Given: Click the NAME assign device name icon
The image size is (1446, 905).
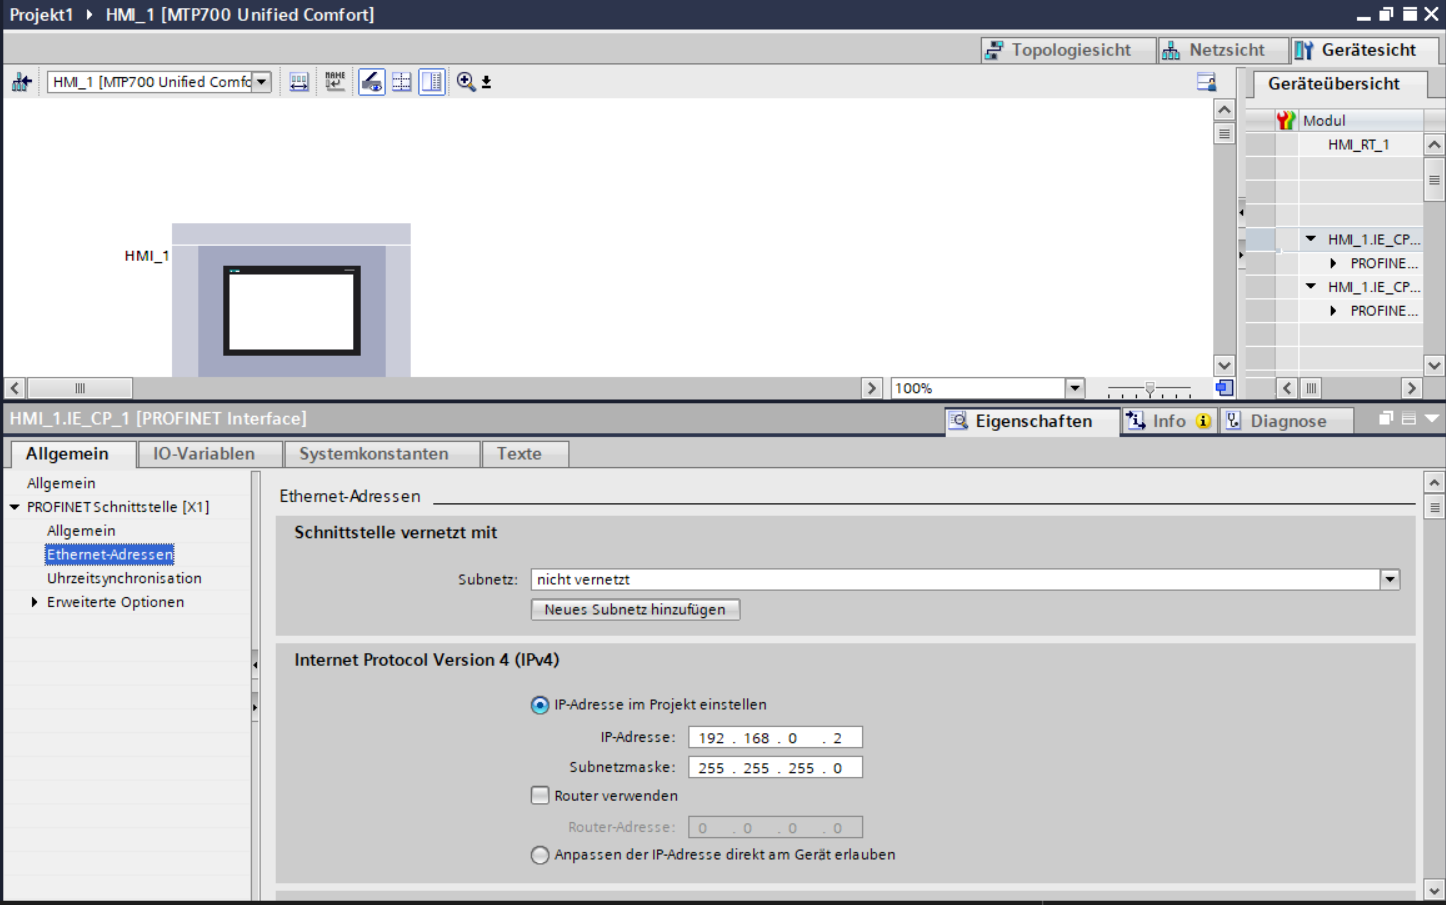Looking at the screenshot, I should click(x=334, y=82).
